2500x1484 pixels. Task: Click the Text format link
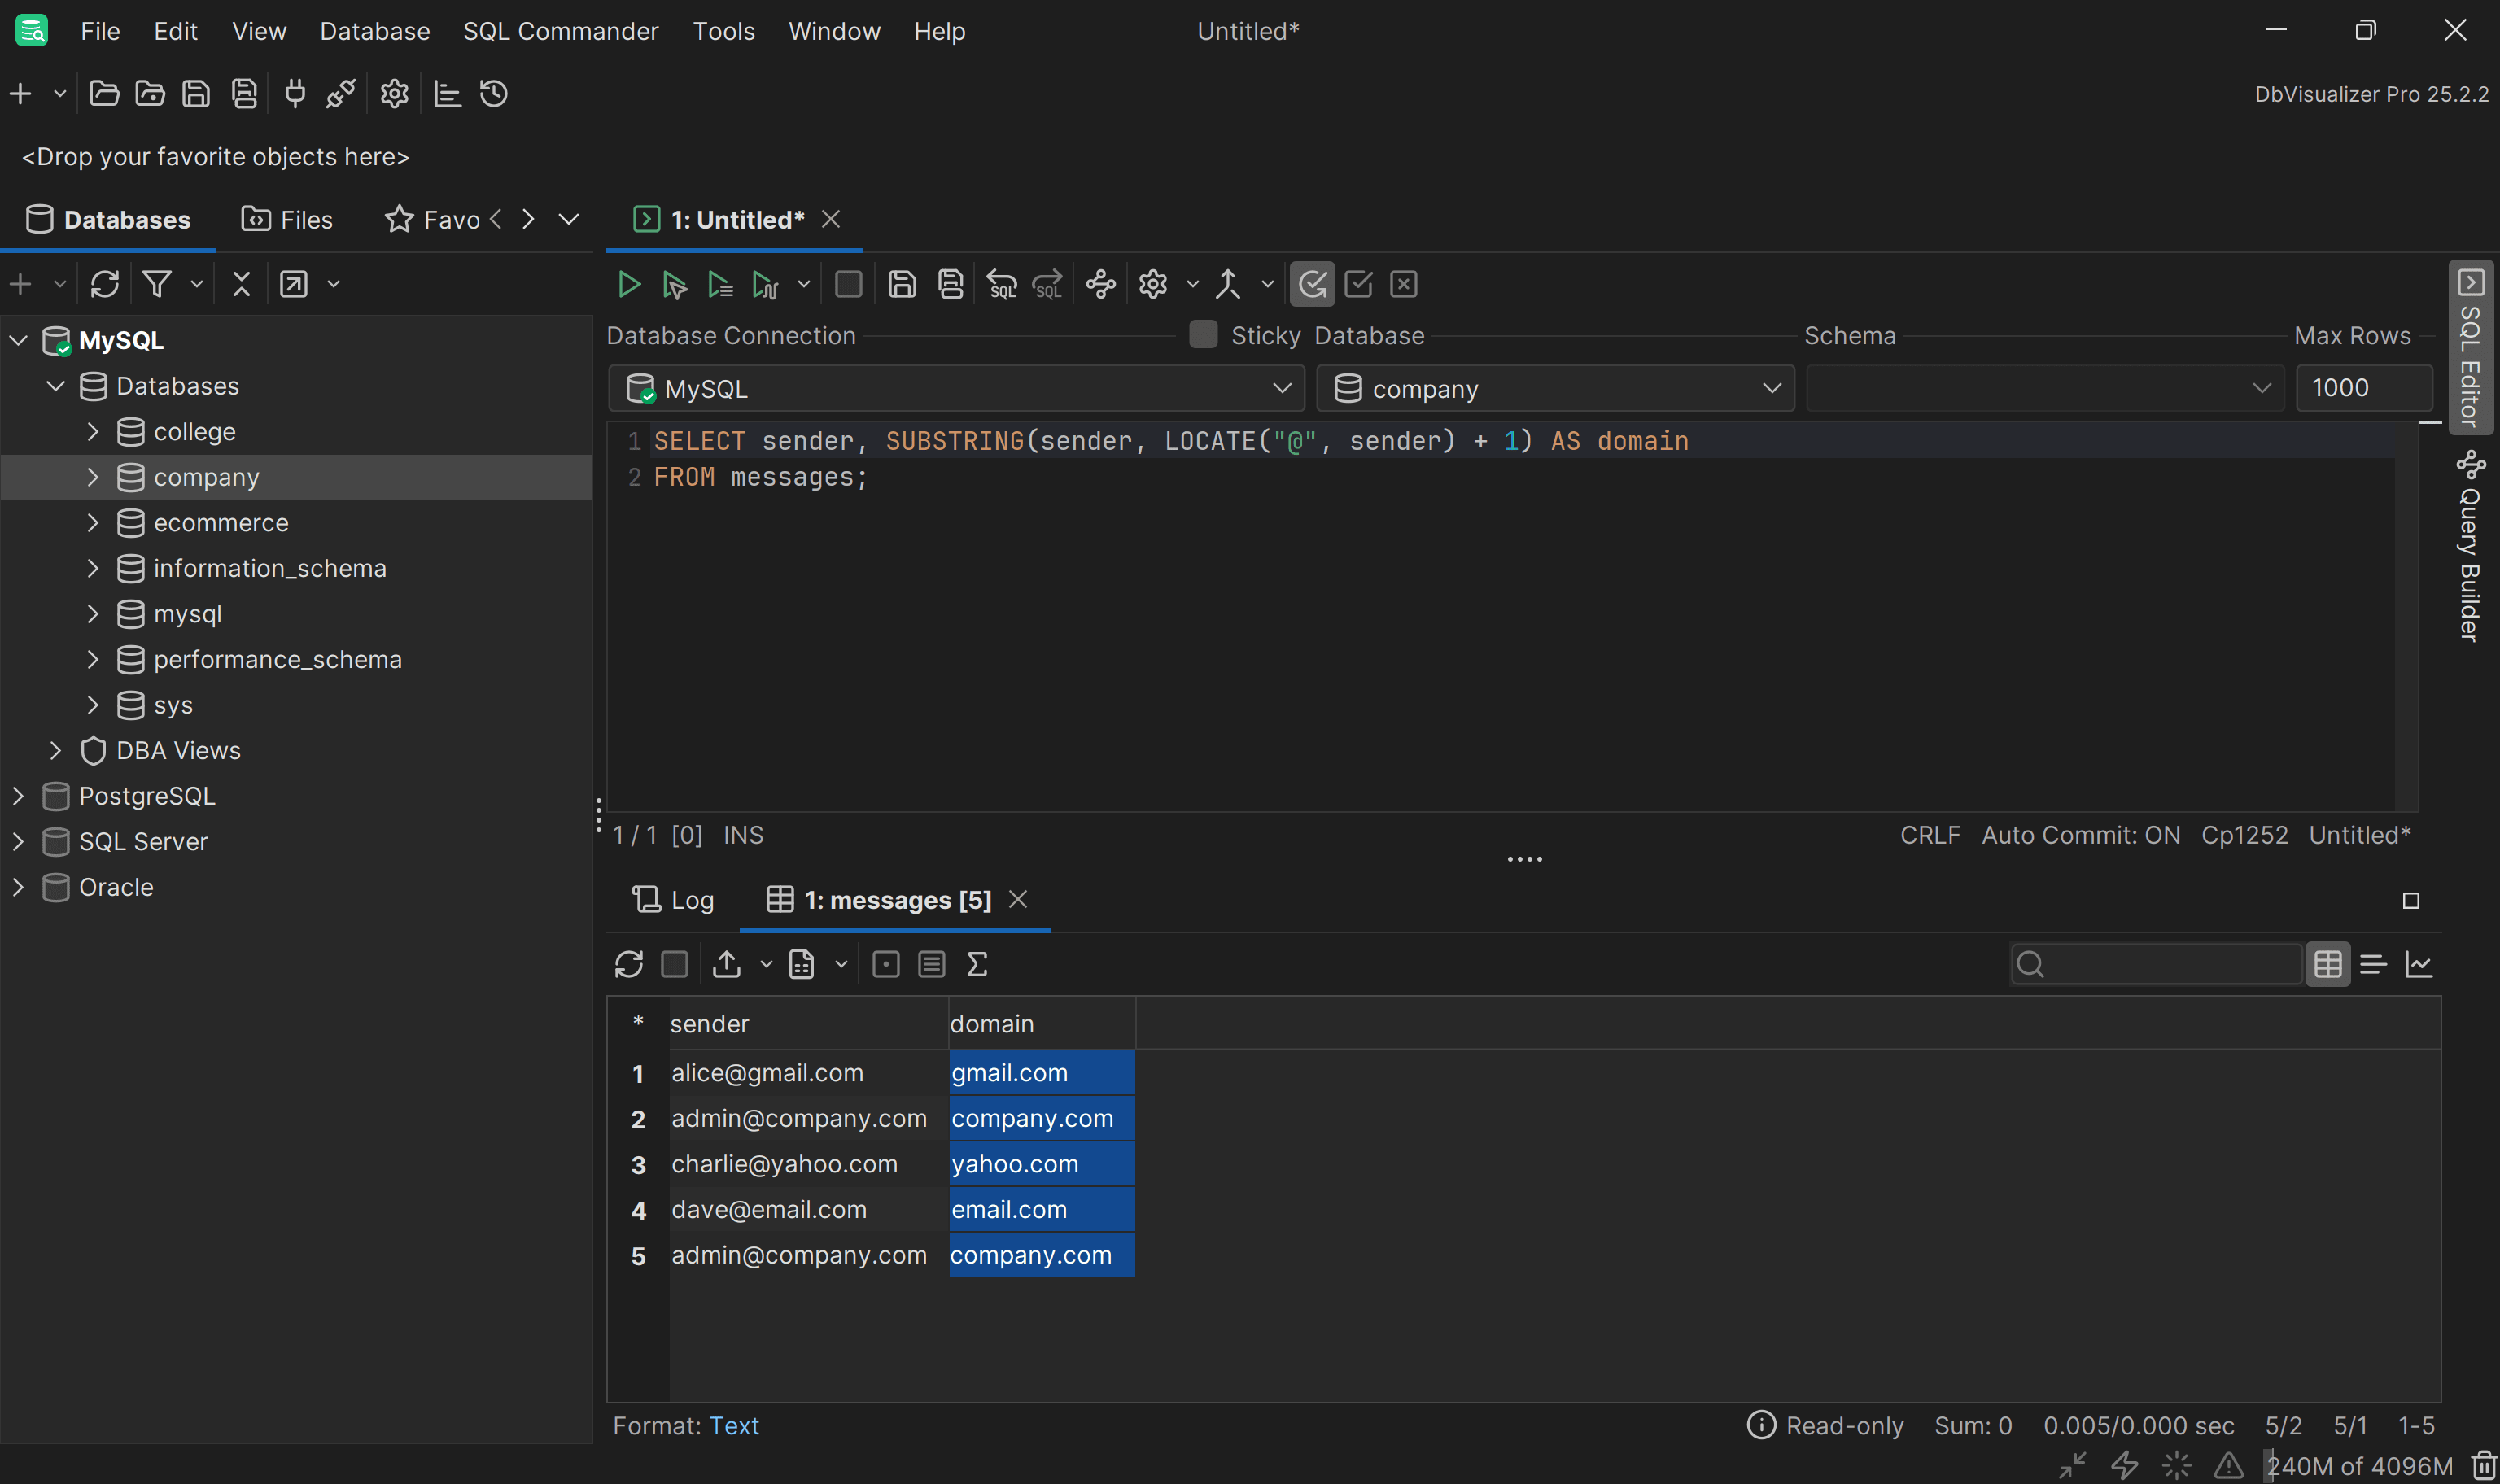pos(734,1426)
